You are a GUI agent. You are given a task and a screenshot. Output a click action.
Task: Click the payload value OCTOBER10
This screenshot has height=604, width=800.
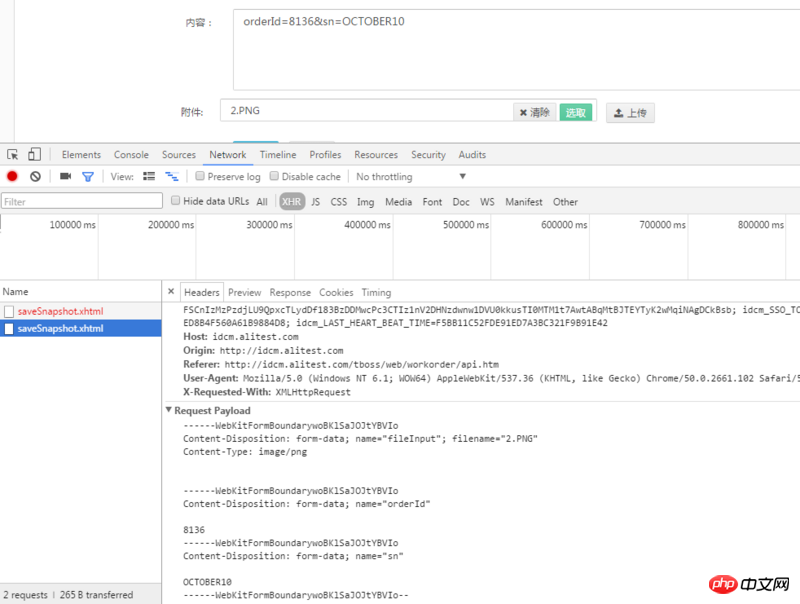click(207, 582)
